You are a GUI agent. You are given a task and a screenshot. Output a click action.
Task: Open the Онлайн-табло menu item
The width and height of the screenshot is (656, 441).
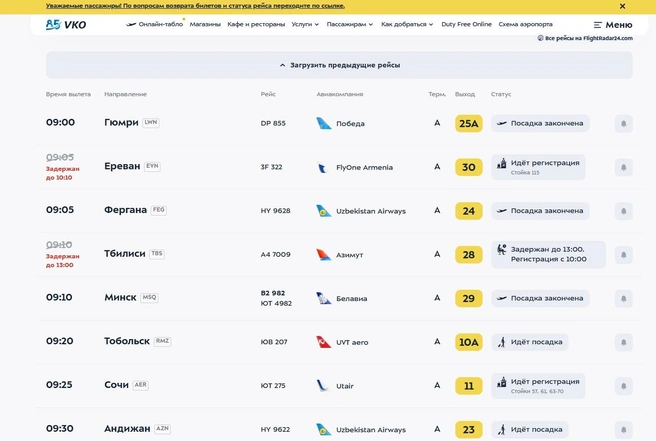pos(154,24)
